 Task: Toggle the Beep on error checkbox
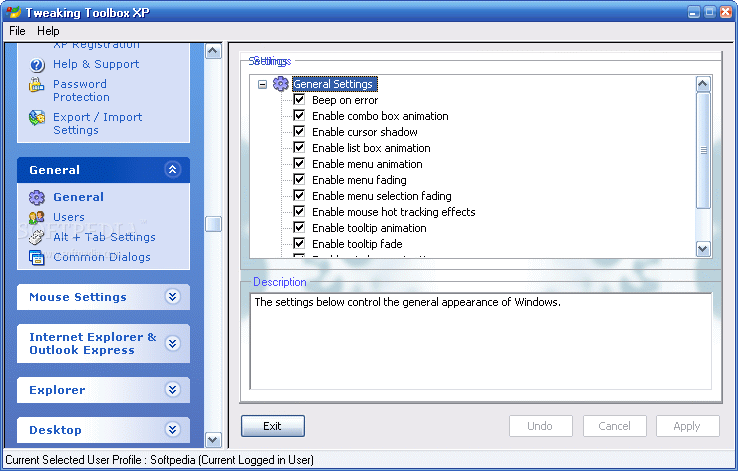click(299, 99)
